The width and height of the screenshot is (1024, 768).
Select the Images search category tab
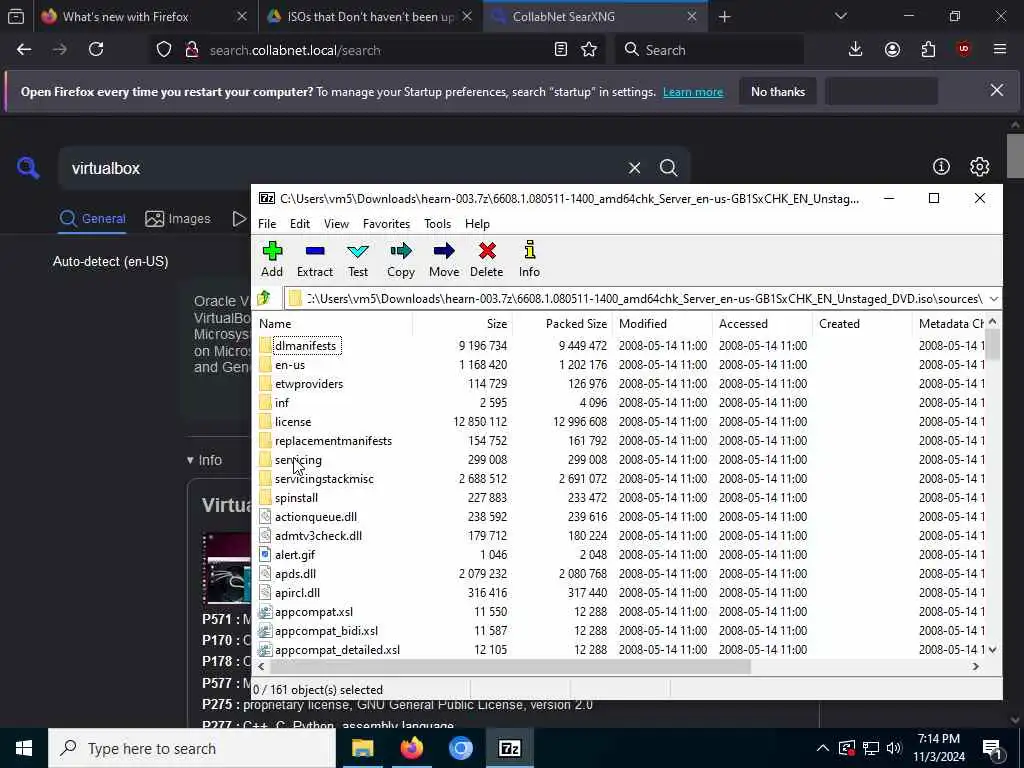(x=178, y=219)
